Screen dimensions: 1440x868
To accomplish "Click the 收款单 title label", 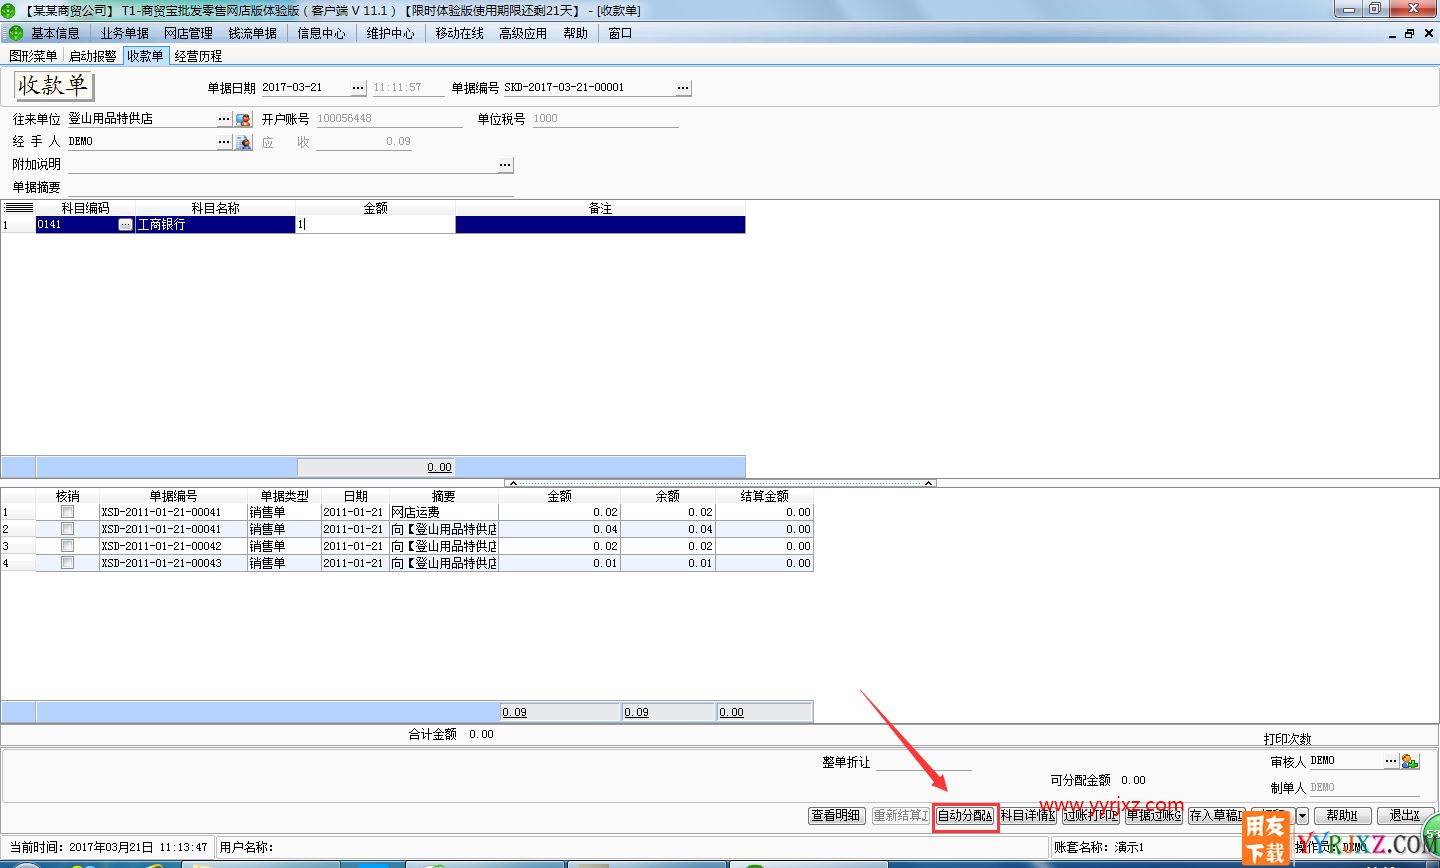I will coord(53,86).
